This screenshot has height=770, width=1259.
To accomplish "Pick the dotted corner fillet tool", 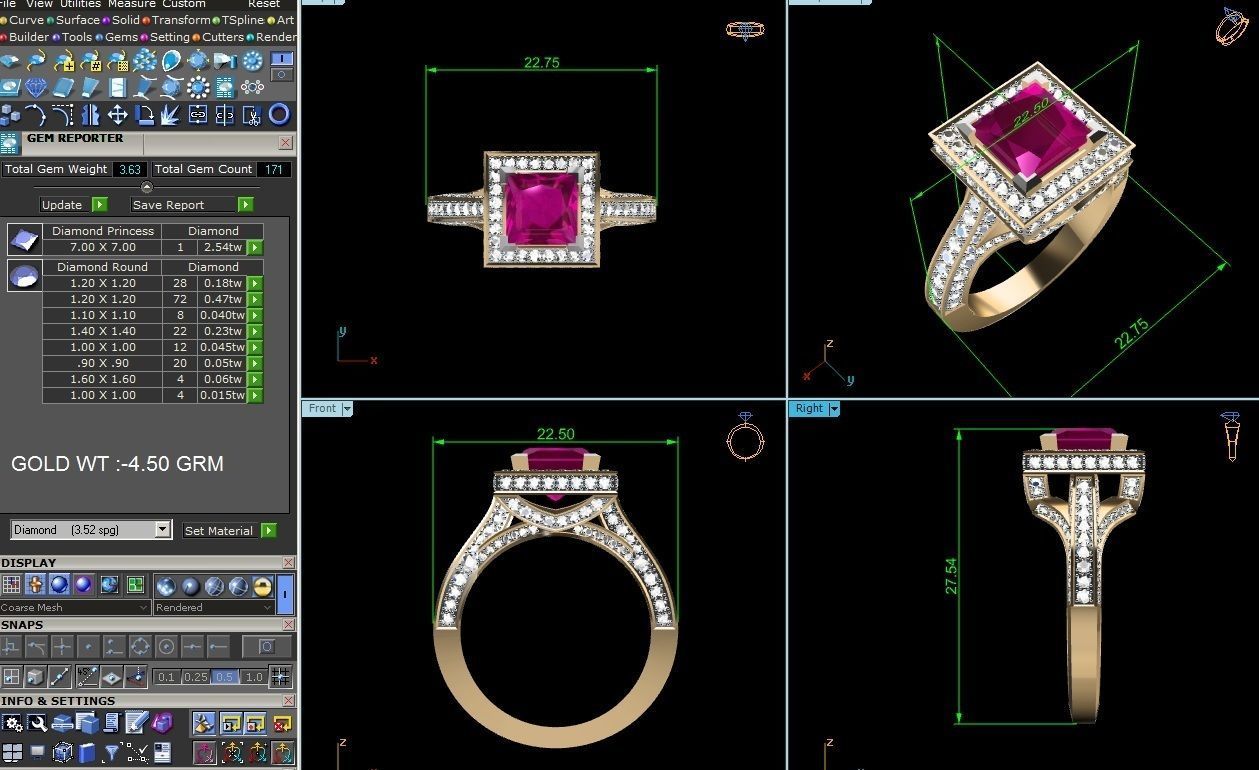I will point(62,115).
